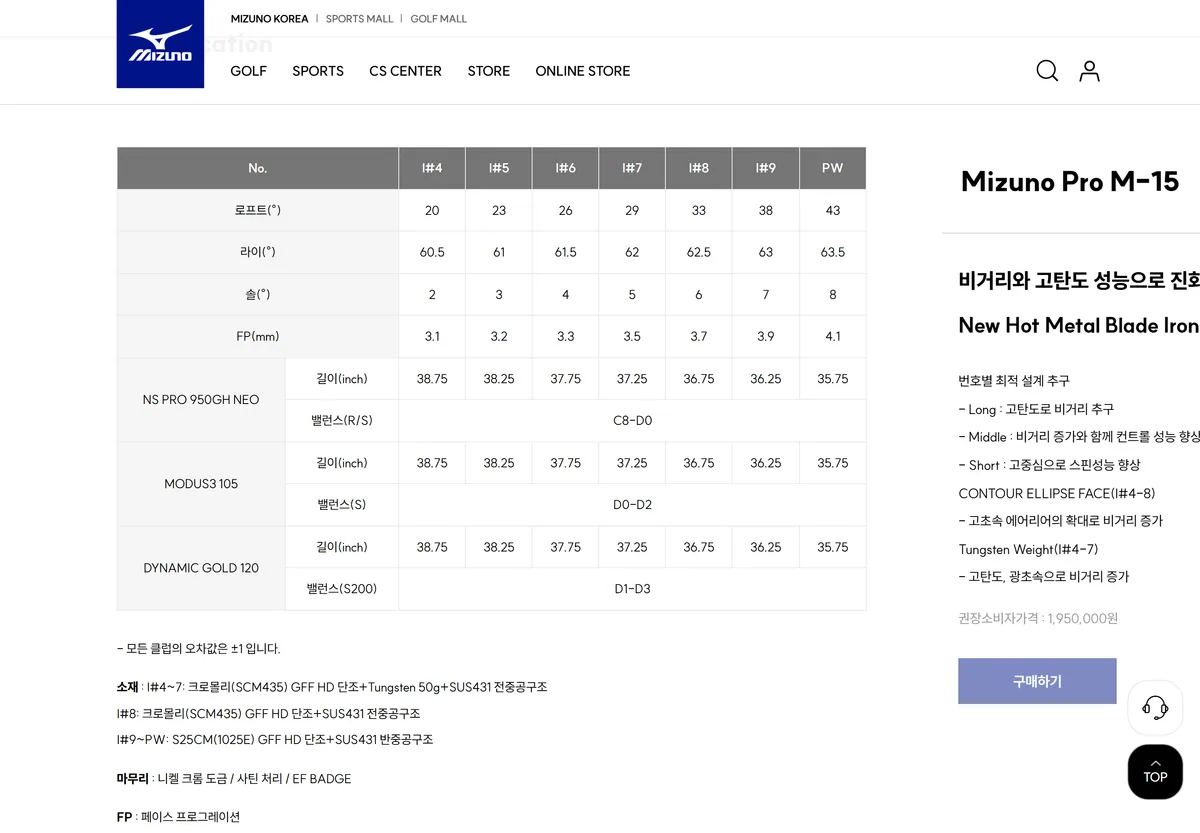
Task: Click the 마무리 finish description line
Action: 234,779
